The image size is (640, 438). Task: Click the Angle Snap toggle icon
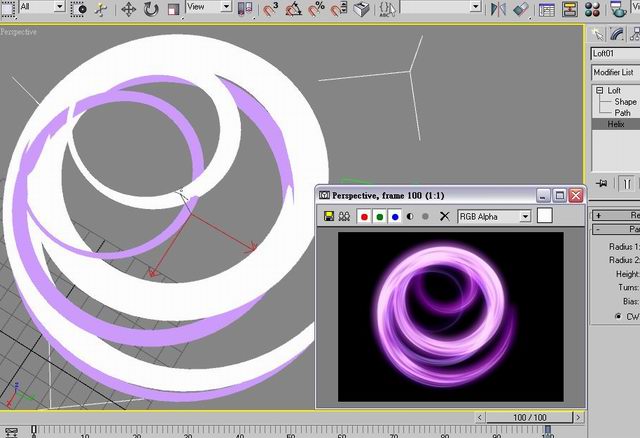click(x=293, y=9)
